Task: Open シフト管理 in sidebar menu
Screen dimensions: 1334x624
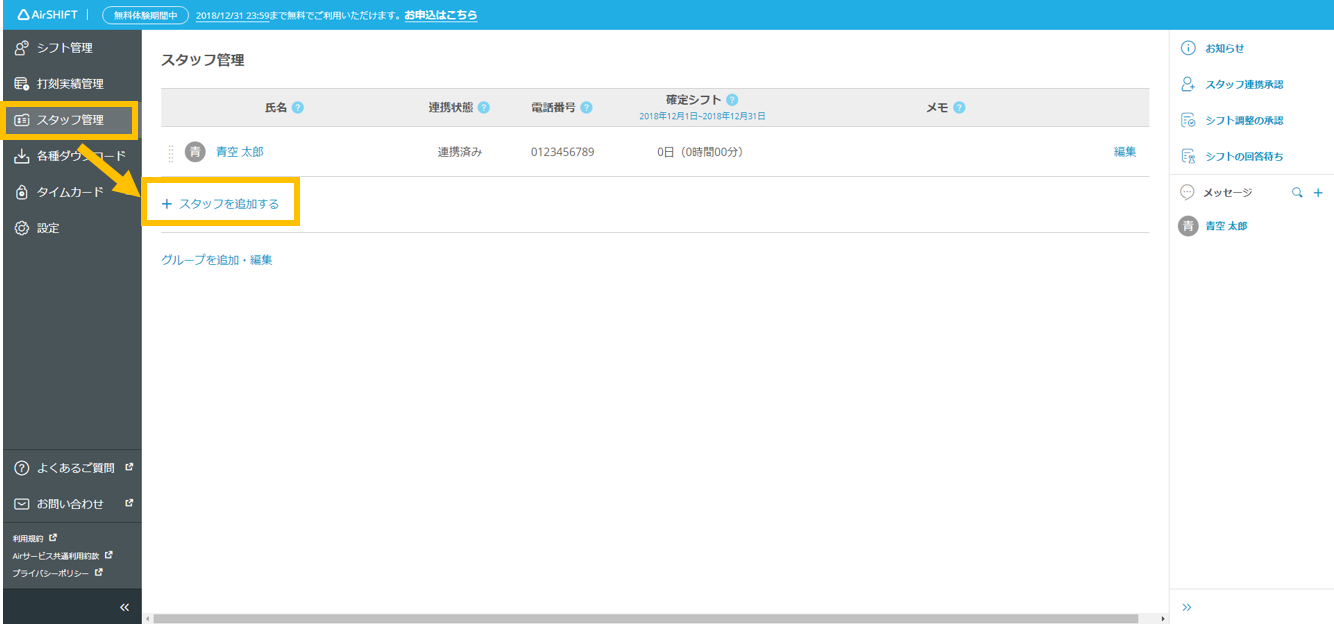Action: (64, 48)
